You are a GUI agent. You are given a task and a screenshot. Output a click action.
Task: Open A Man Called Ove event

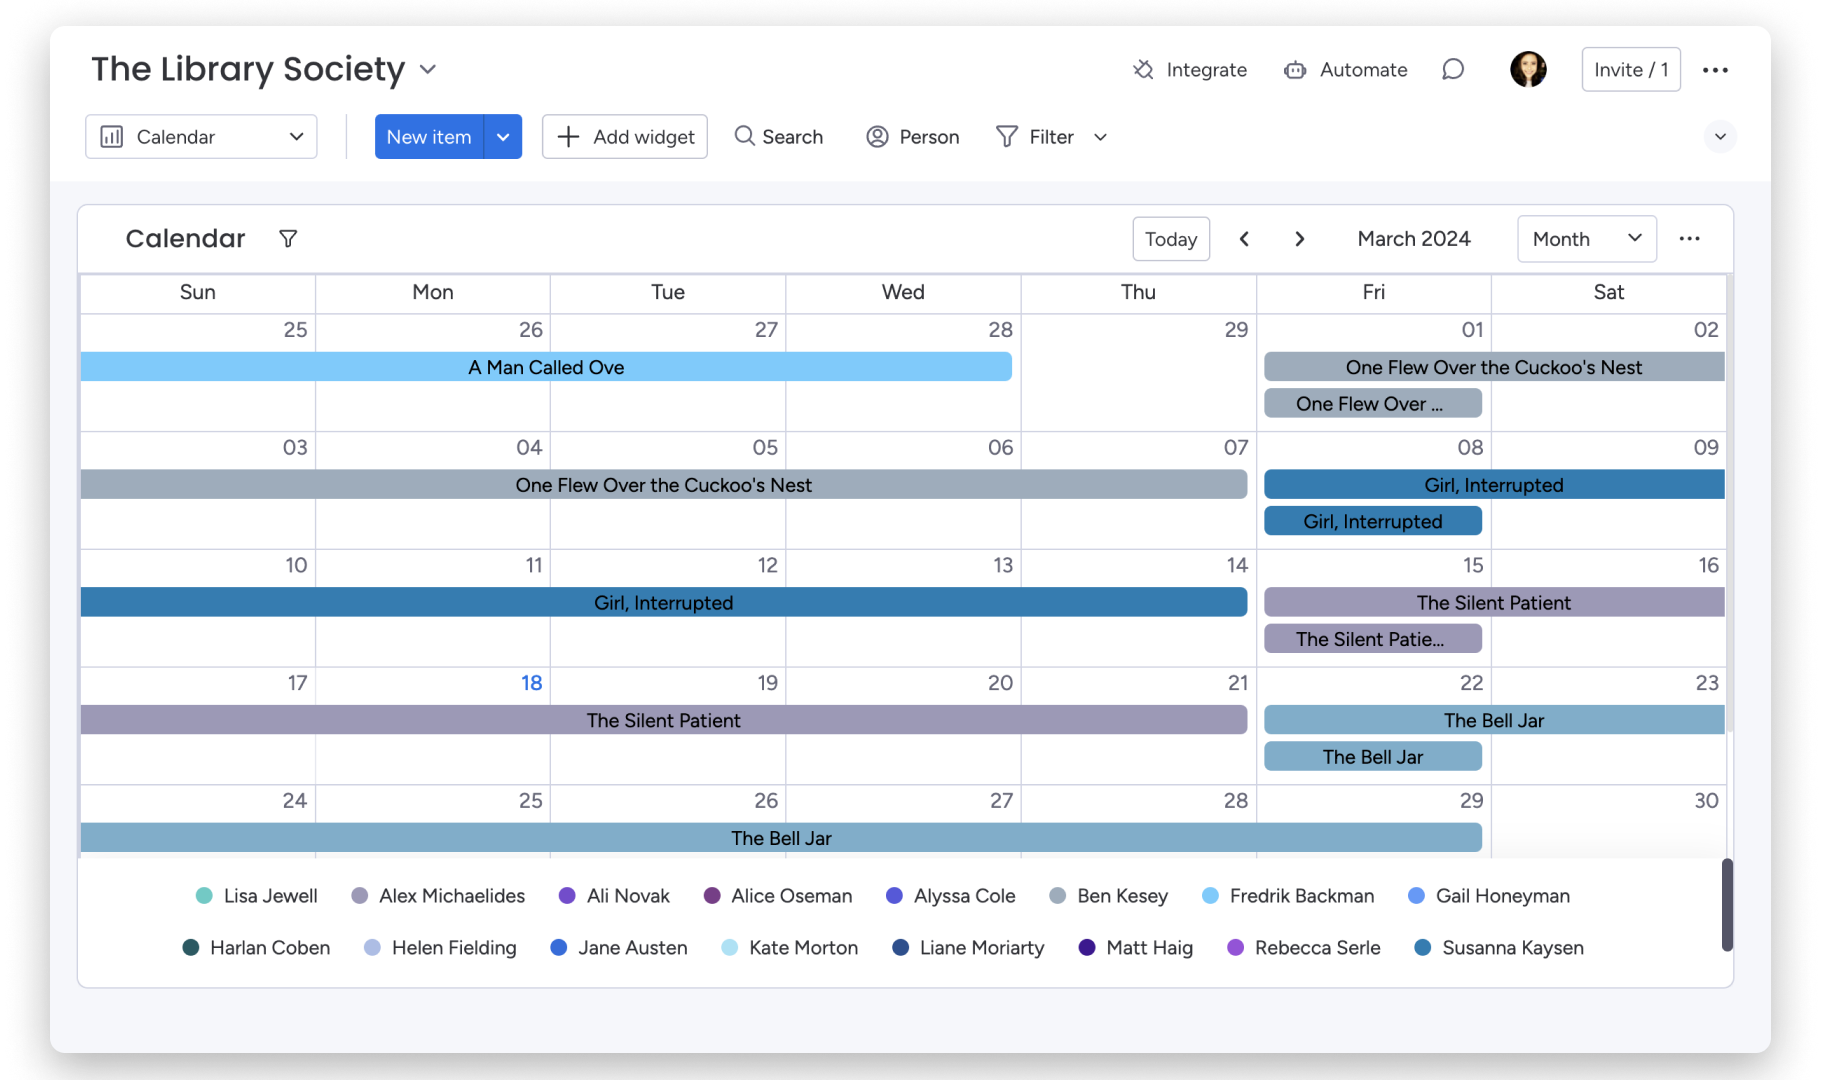click(x=546, y=367)
